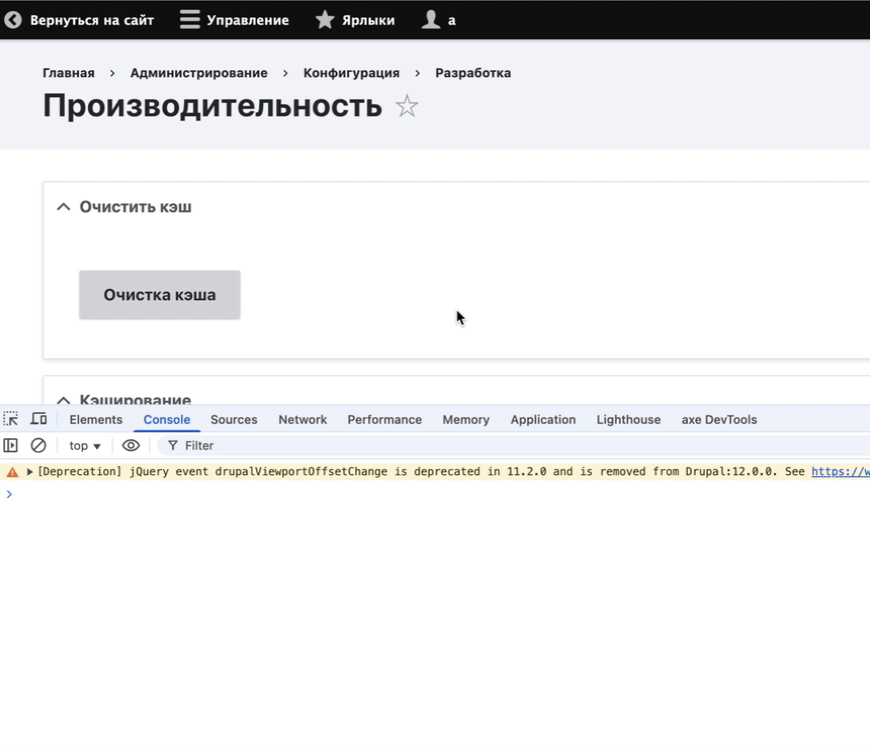Click the star icon next to Ярлыки
The height and width of the screenshot is (750, 870).
click(x=325, y=20)
